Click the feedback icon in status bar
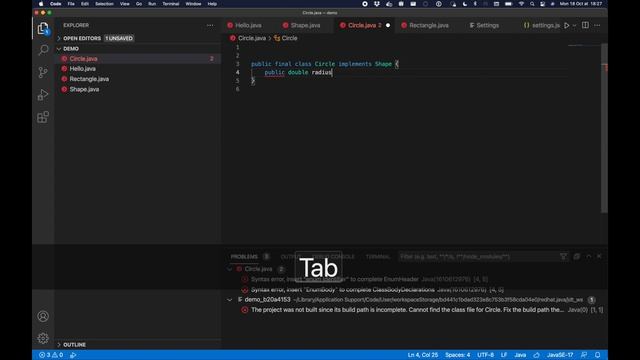The width and height of the screenshot is (640, 360). click(584, 355)
